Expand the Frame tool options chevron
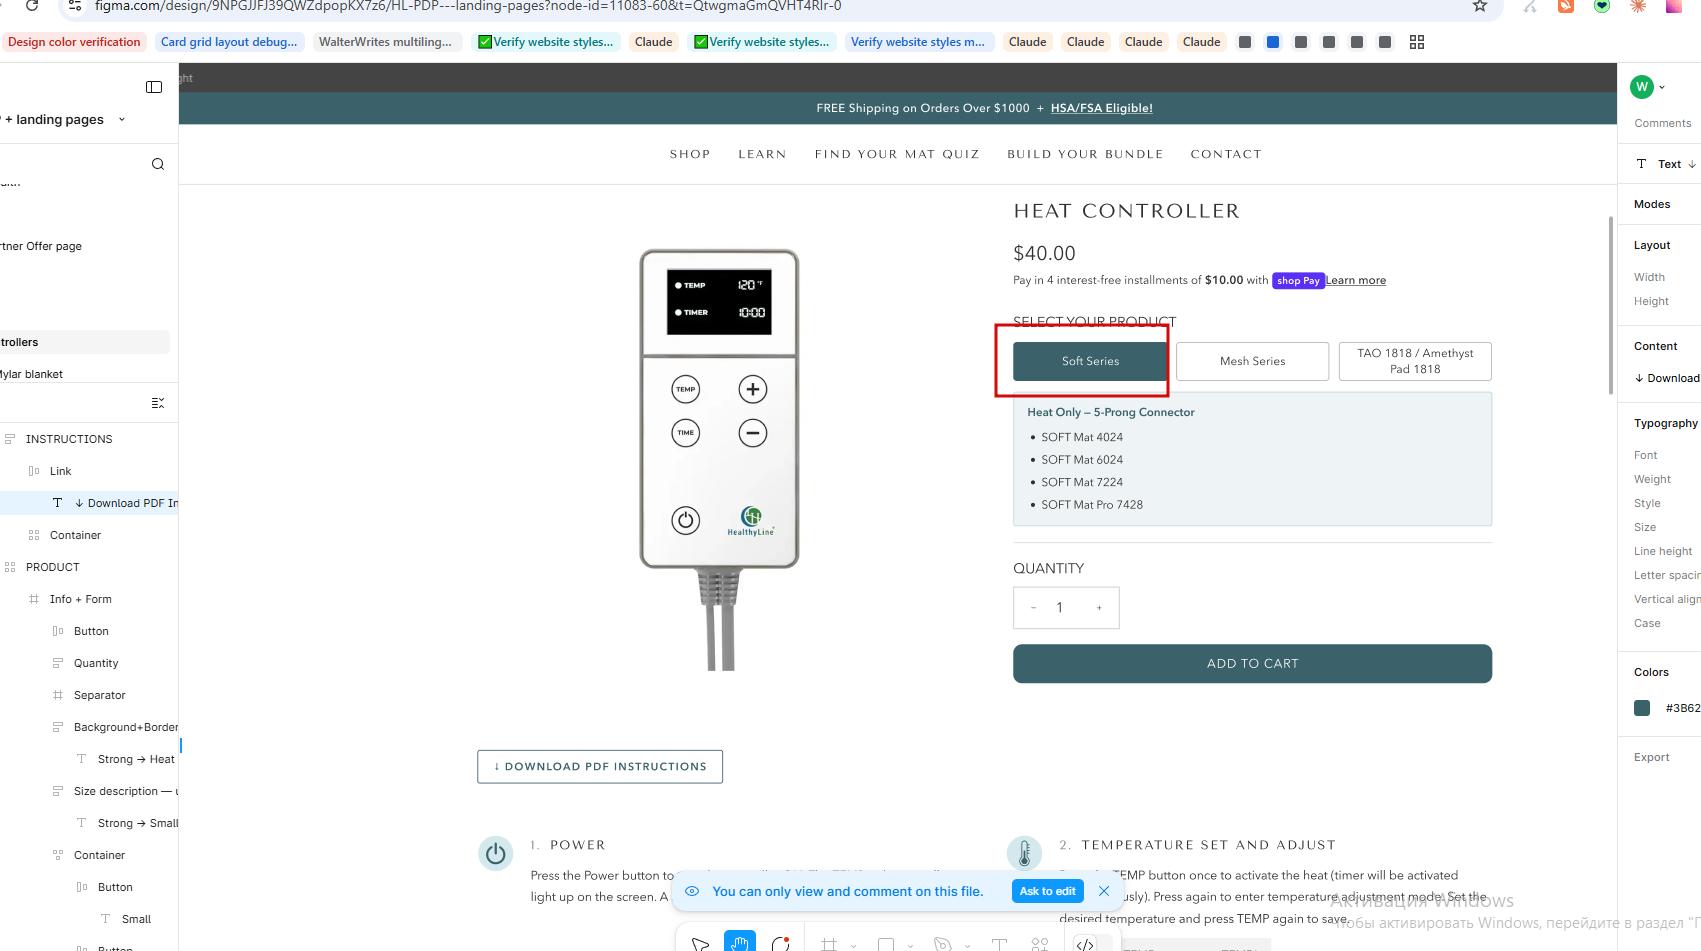Image resolution: width=1701 pixels, height=951 pixels. pyautogui.click(x=853, y=945)
